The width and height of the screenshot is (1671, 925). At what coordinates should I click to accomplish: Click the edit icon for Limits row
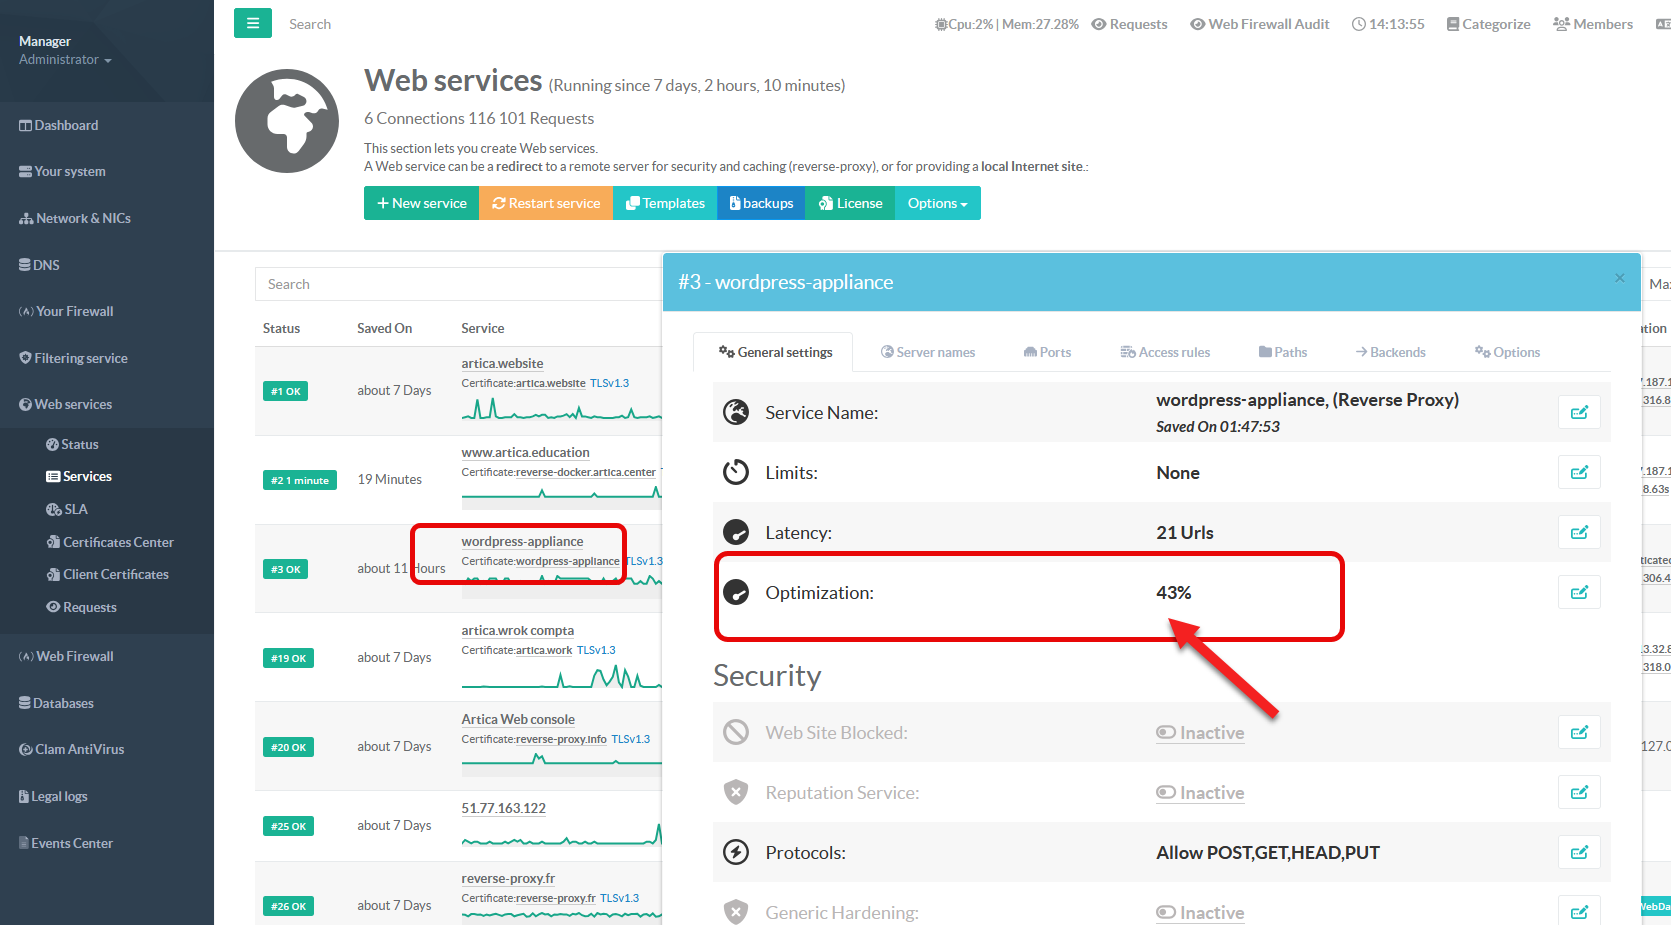[x=1579, y=473]
